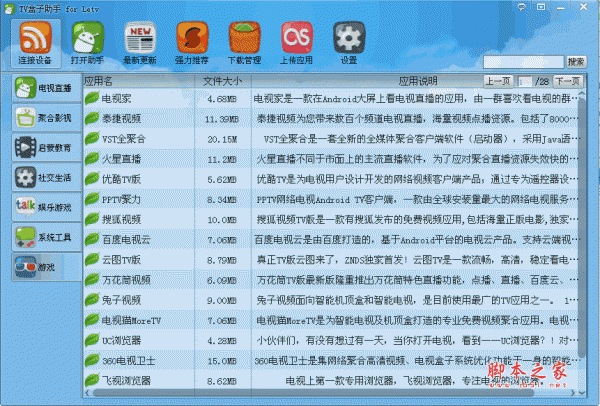Select the 电视直播 category tab

pos(47,88)
